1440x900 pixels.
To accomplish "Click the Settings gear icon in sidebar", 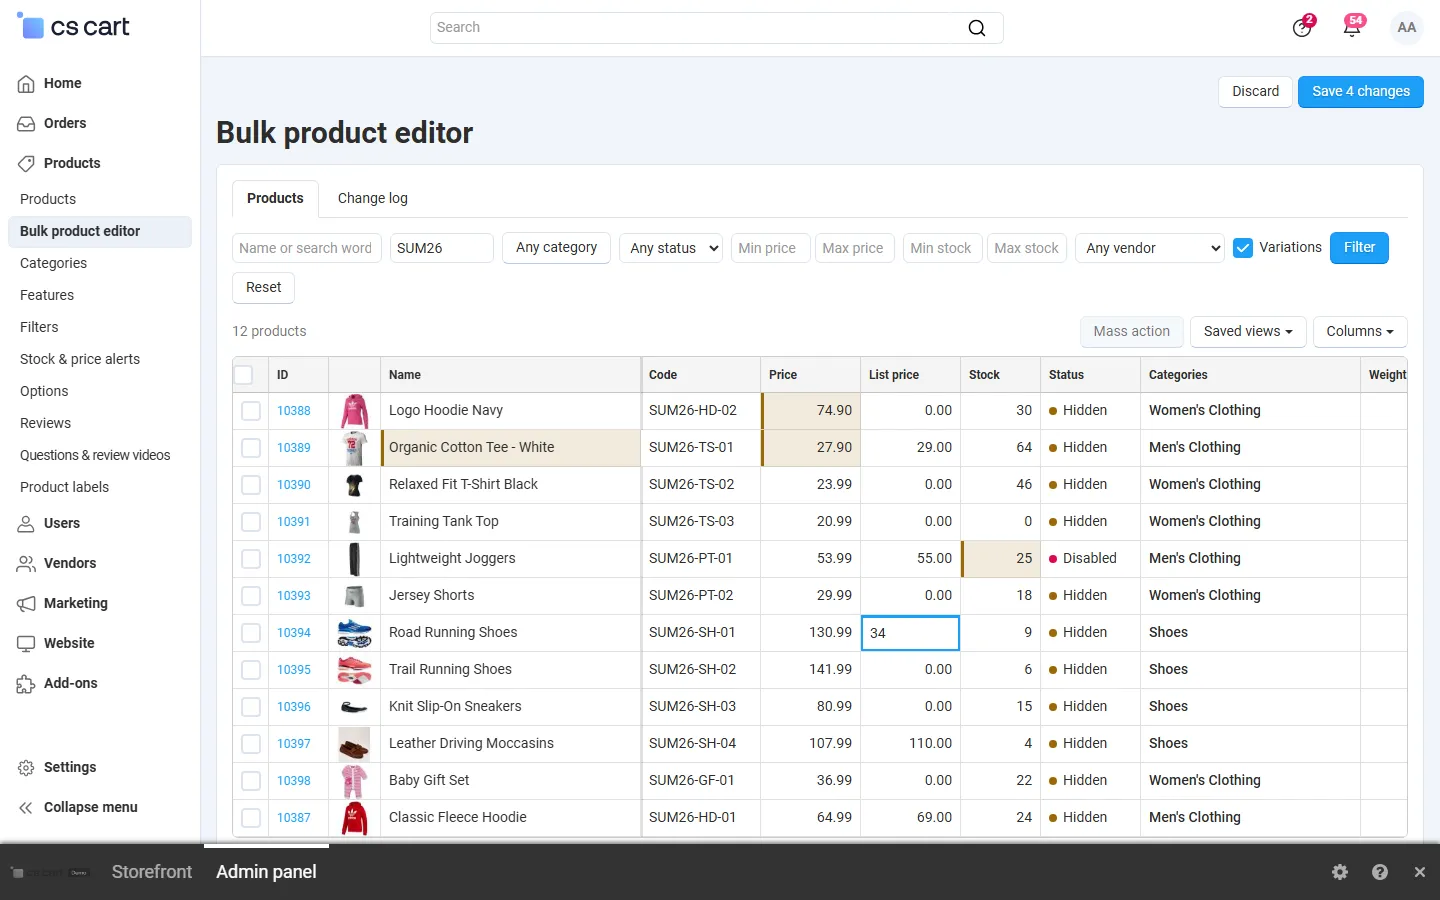I will (26, 768).
